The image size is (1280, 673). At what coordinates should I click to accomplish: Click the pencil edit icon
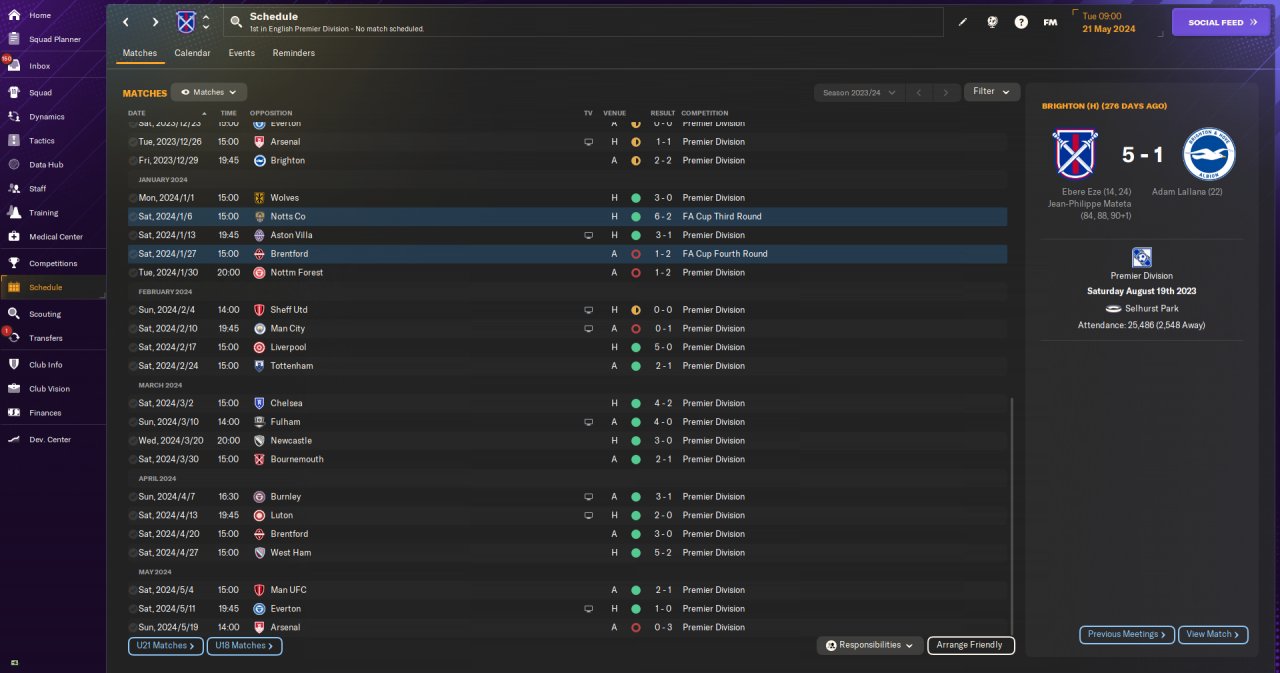coord(963,22)
